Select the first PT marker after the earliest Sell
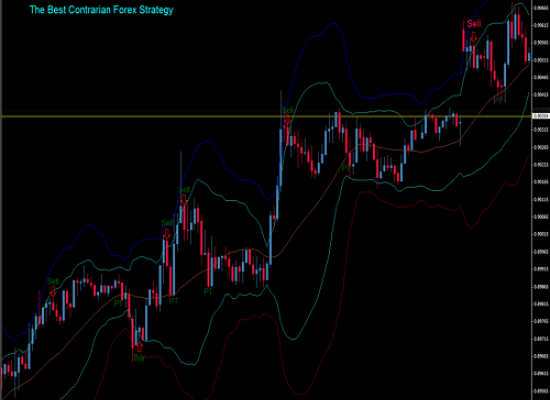Viewport: 550px width, 400px height. click(119, 303)
